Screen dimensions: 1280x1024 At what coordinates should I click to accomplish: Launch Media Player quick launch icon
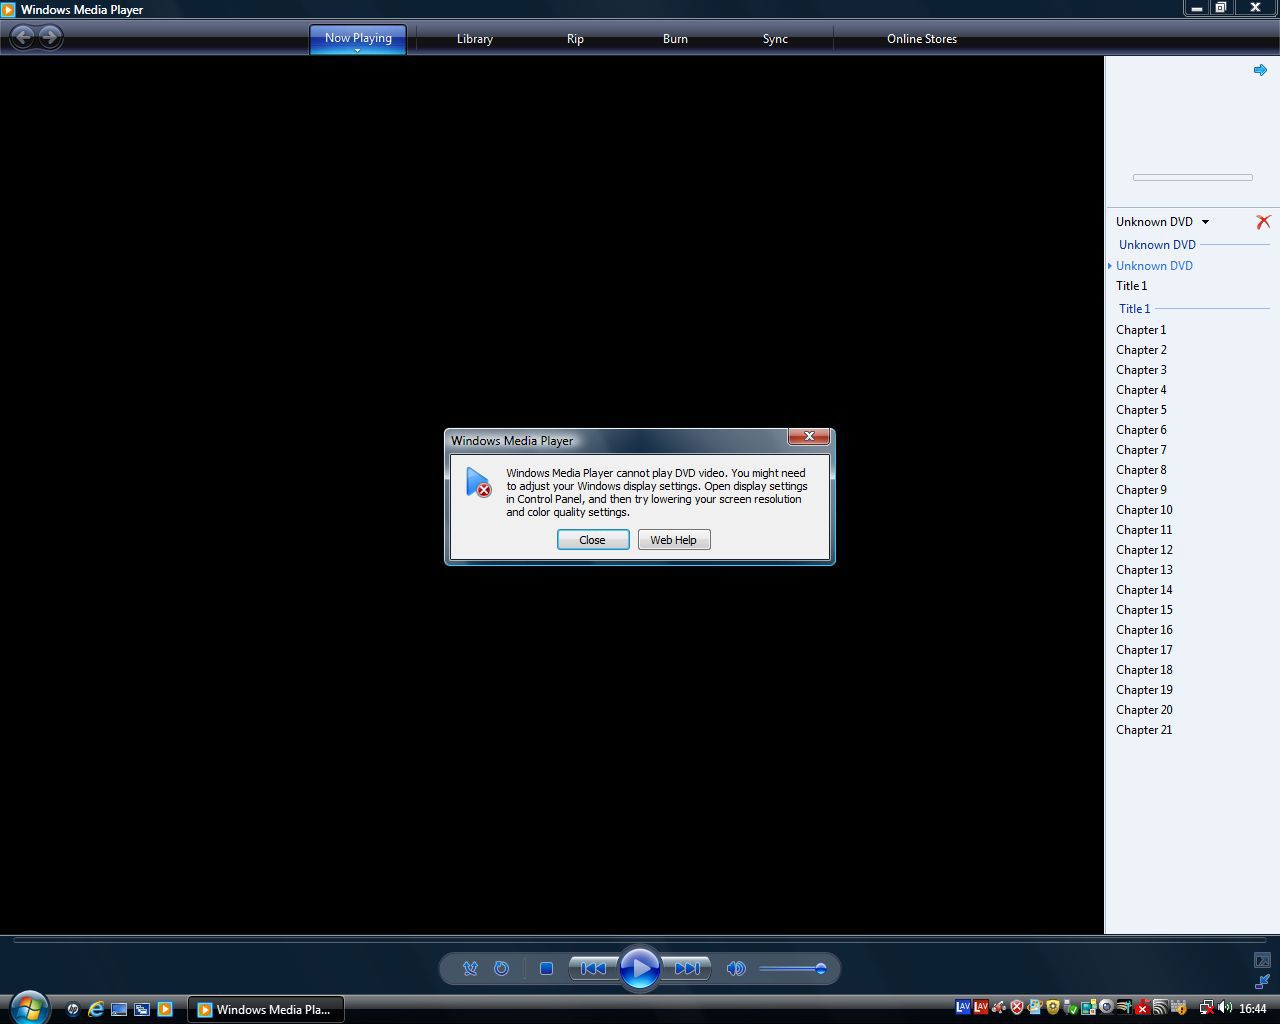pyautogui.click(x=165, y=1010)
